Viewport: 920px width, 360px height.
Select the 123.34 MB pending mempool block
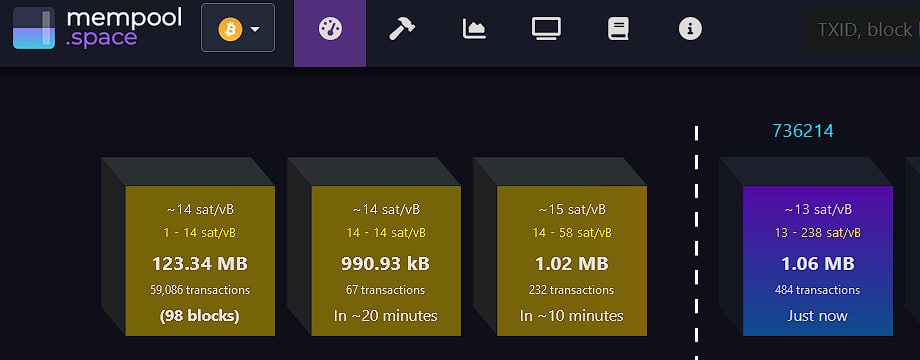[x=200, y=261]
